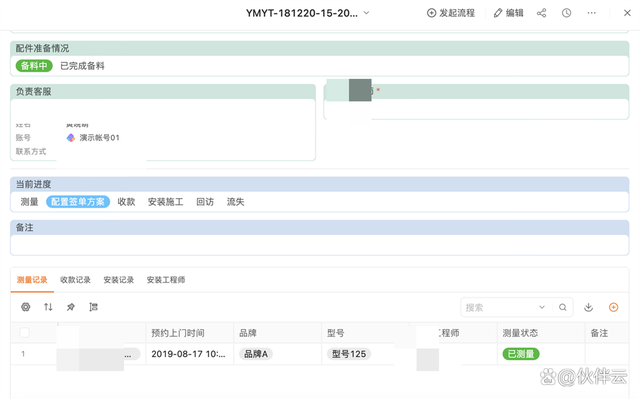Click 发起流程 button

click(x=451, y=13)
